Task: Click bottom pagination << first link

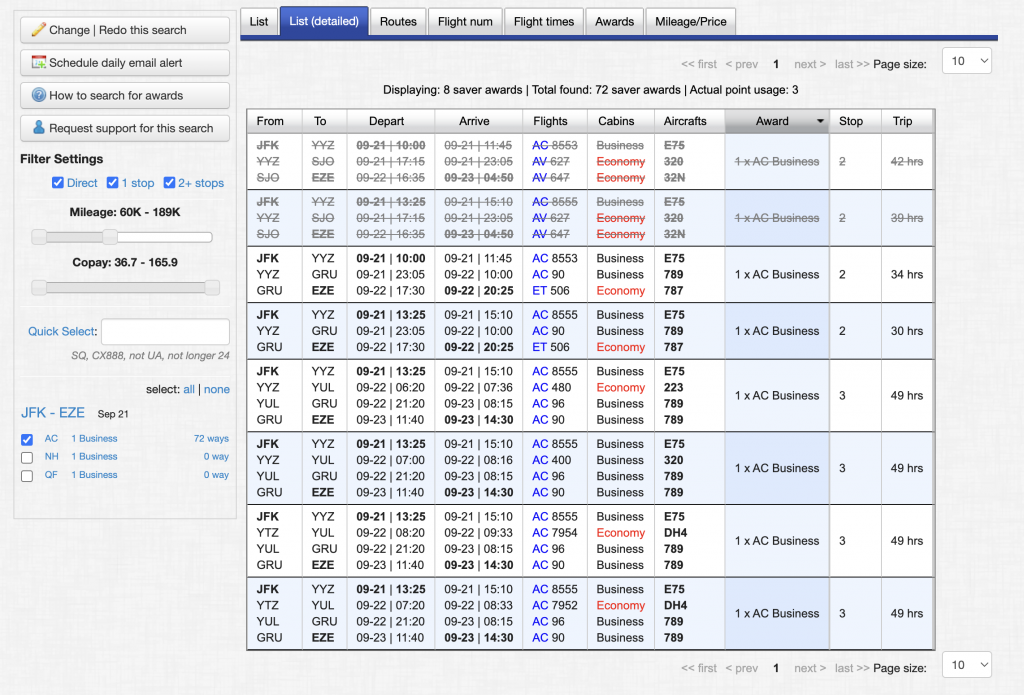Action: pos(699,668)
